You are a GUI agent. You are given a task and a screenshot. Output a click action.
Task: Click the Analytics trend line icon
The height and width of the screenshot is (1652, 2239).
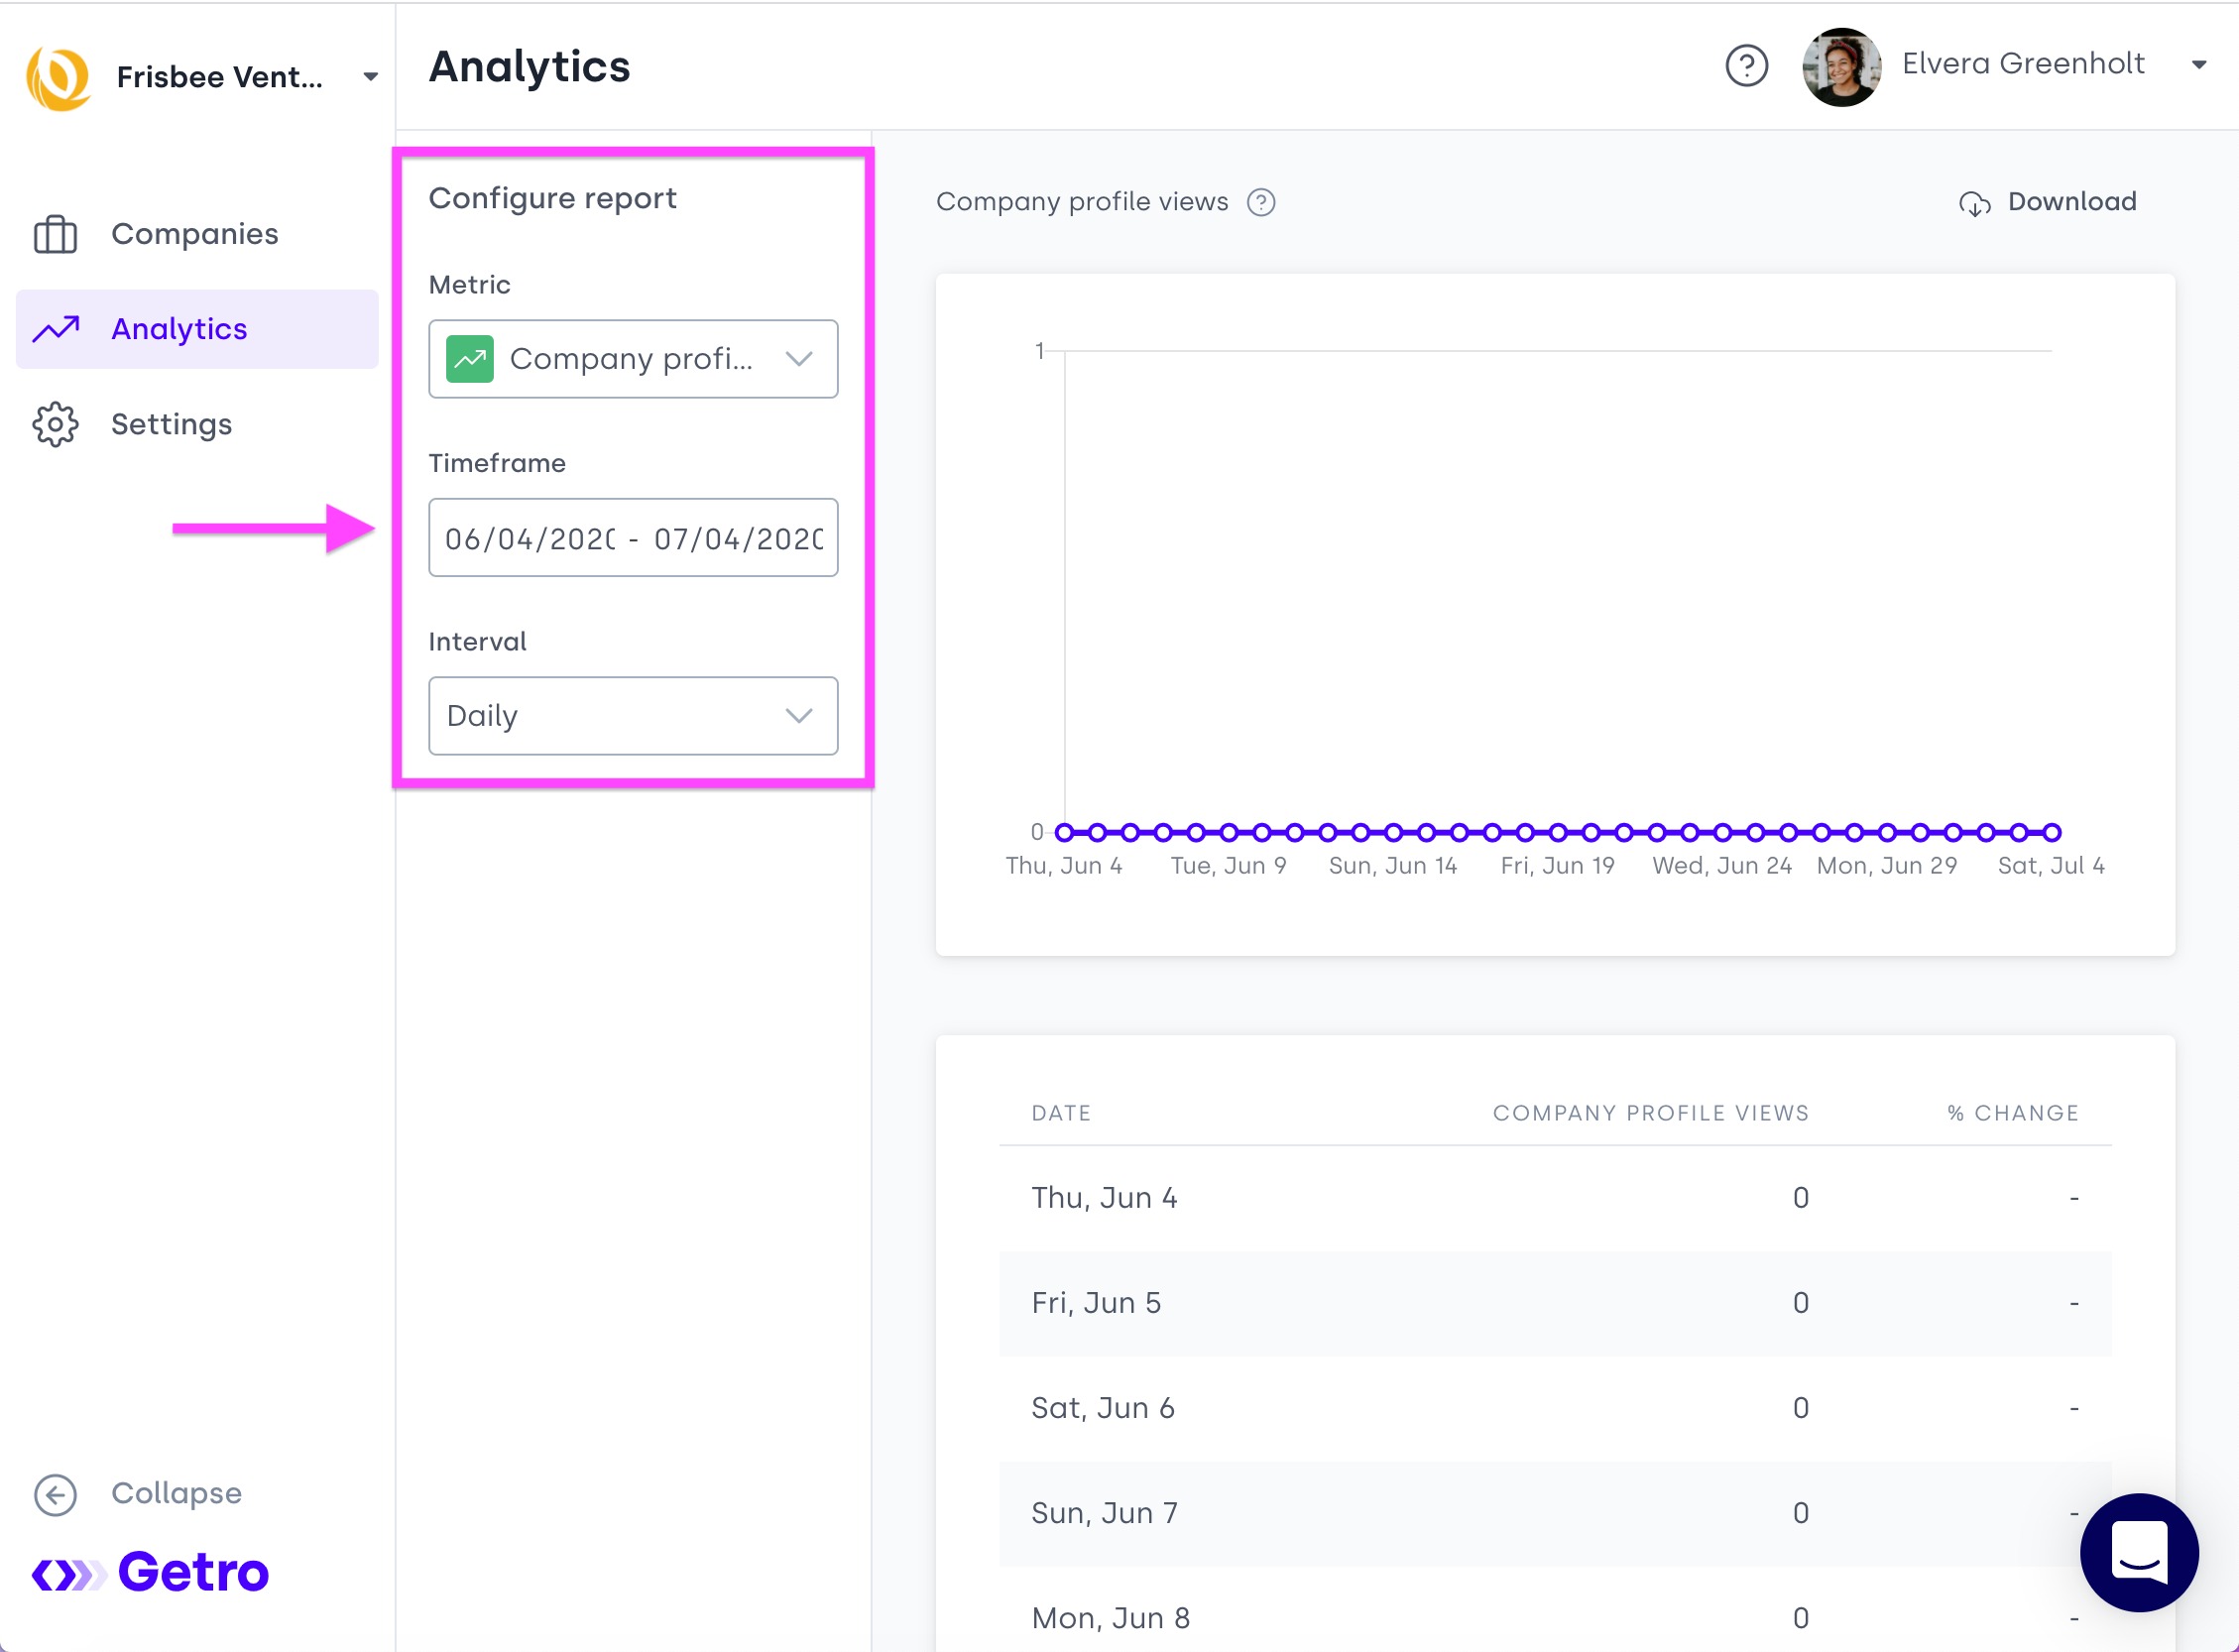tap(56, 329)
